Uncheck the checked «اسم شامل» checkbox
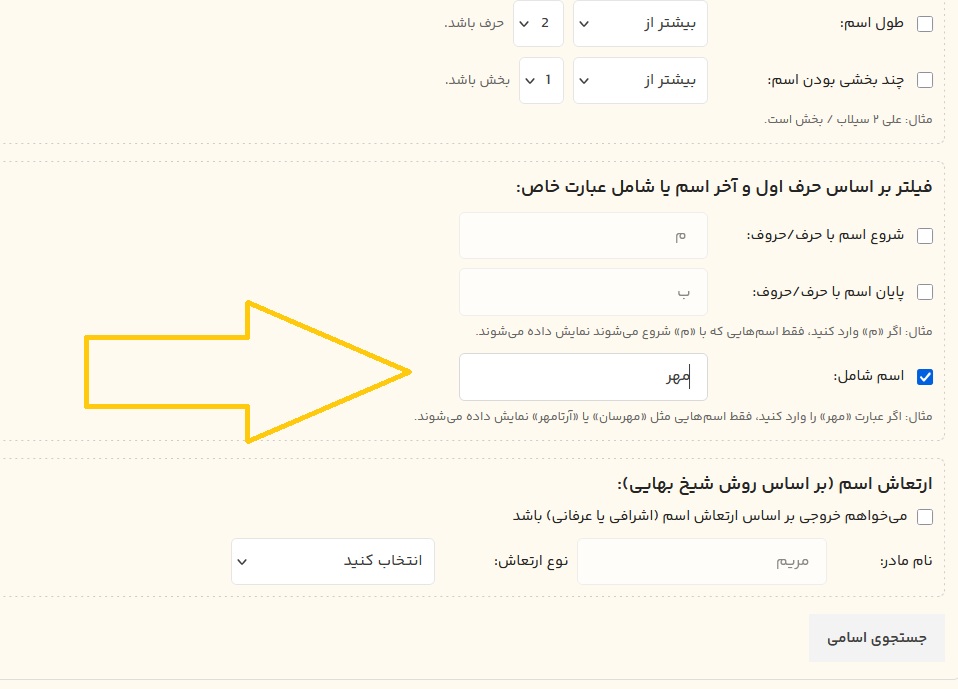Screen dimensions: 958x689 [925, 376]
